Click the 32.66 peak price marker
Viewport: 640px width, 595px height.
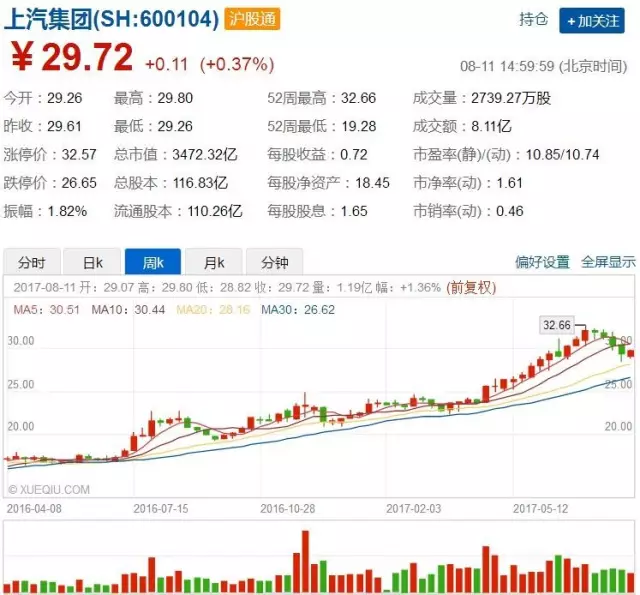[x=557, y=325]
